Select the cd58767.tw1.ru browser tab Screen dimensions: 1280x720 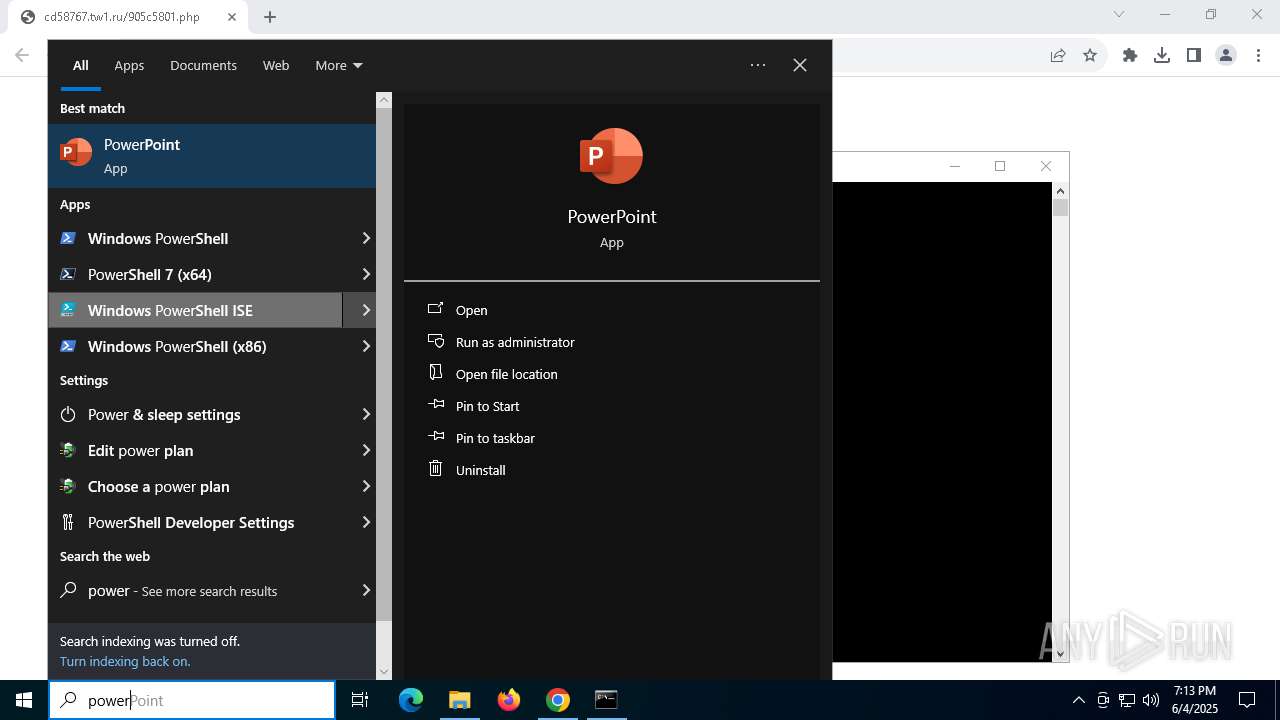127,17
